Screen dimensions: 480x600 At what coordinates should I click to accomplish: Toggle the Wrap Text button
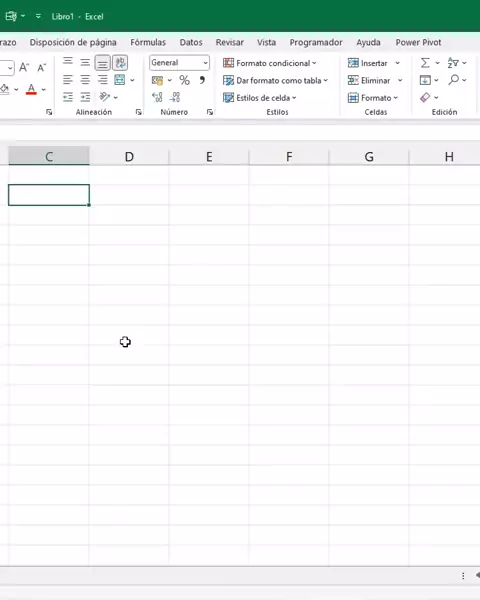point(120,63)
